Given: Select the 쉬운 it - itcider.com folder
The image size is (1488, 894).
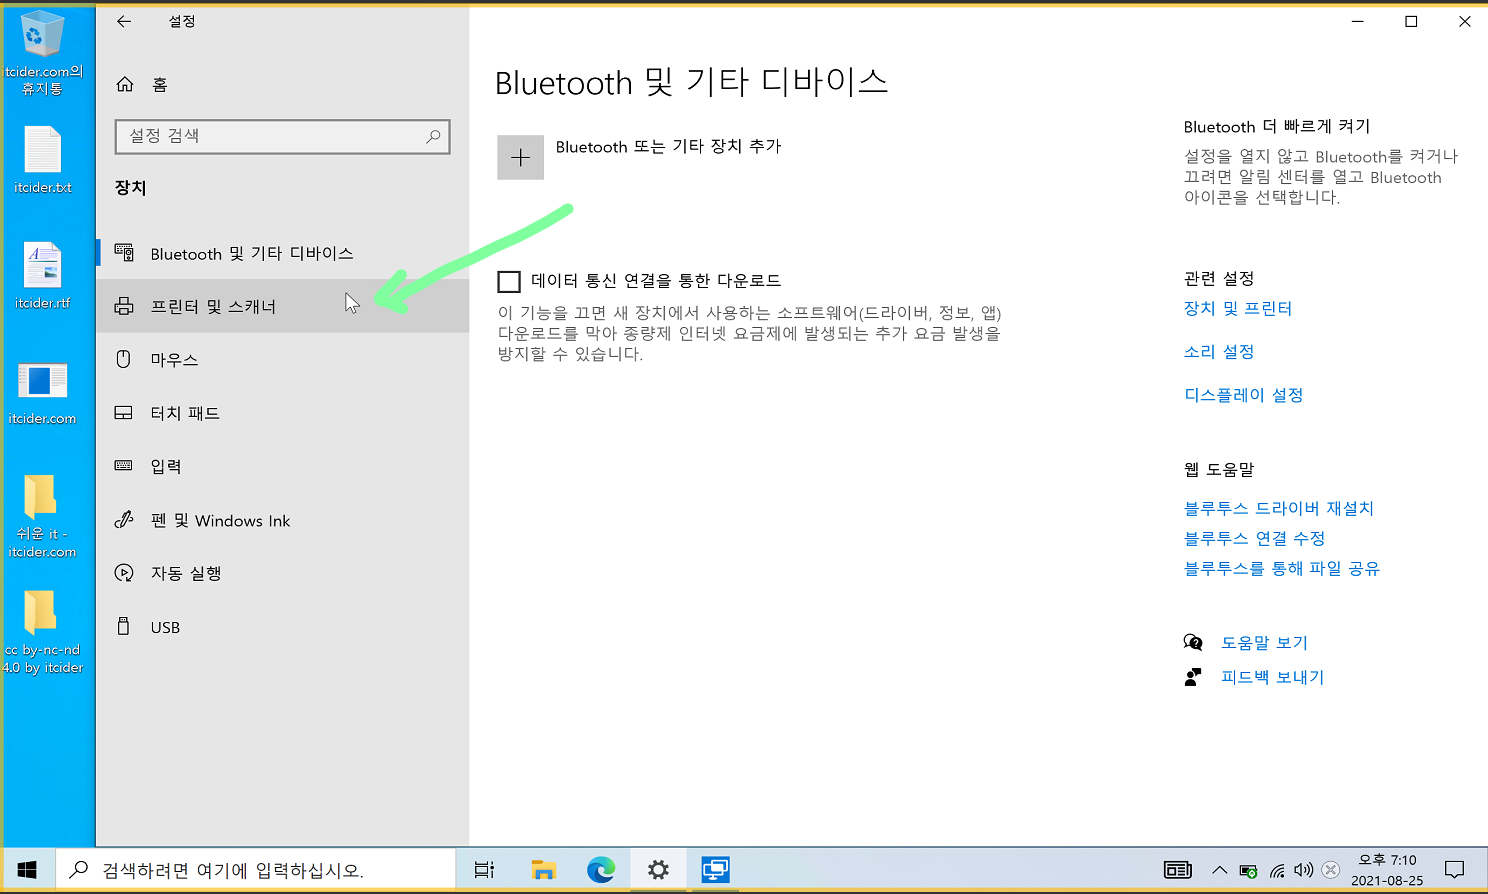Looking at the screenshot, I should [x=42, y=516].
